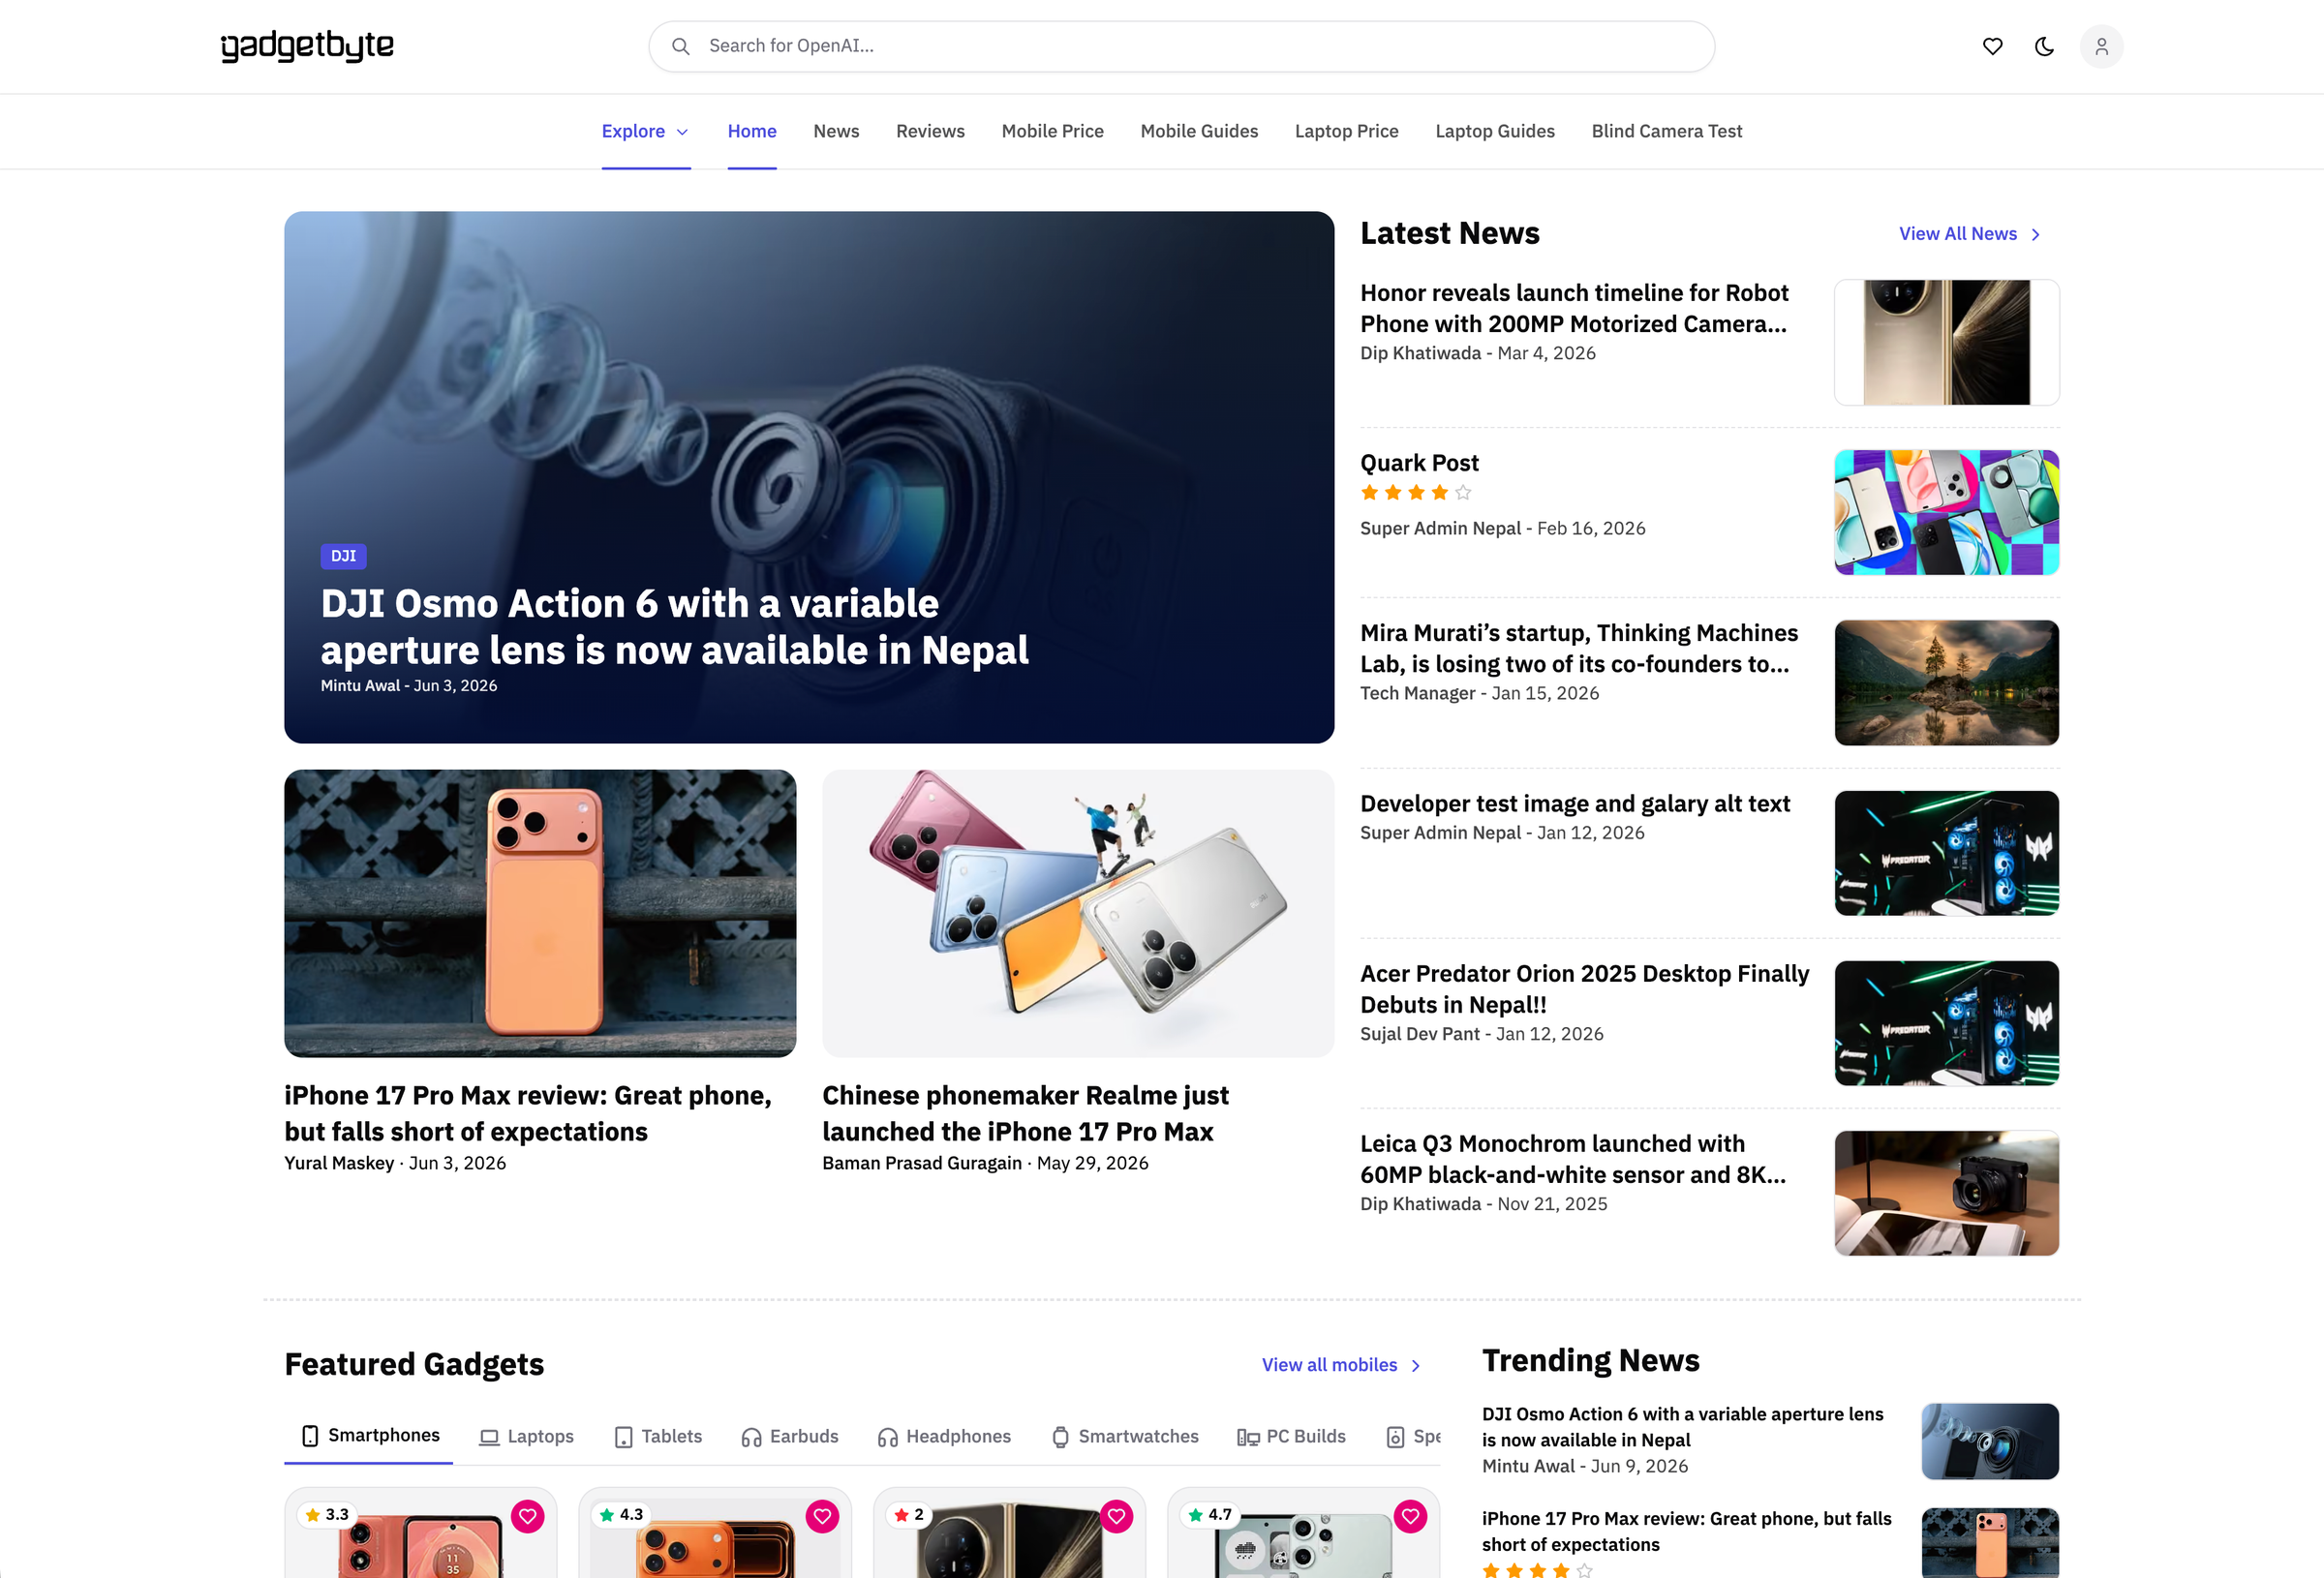Switch to the Tablets gadget tab
The width and height of the screenshot is (2324, 1578).
657,1436
